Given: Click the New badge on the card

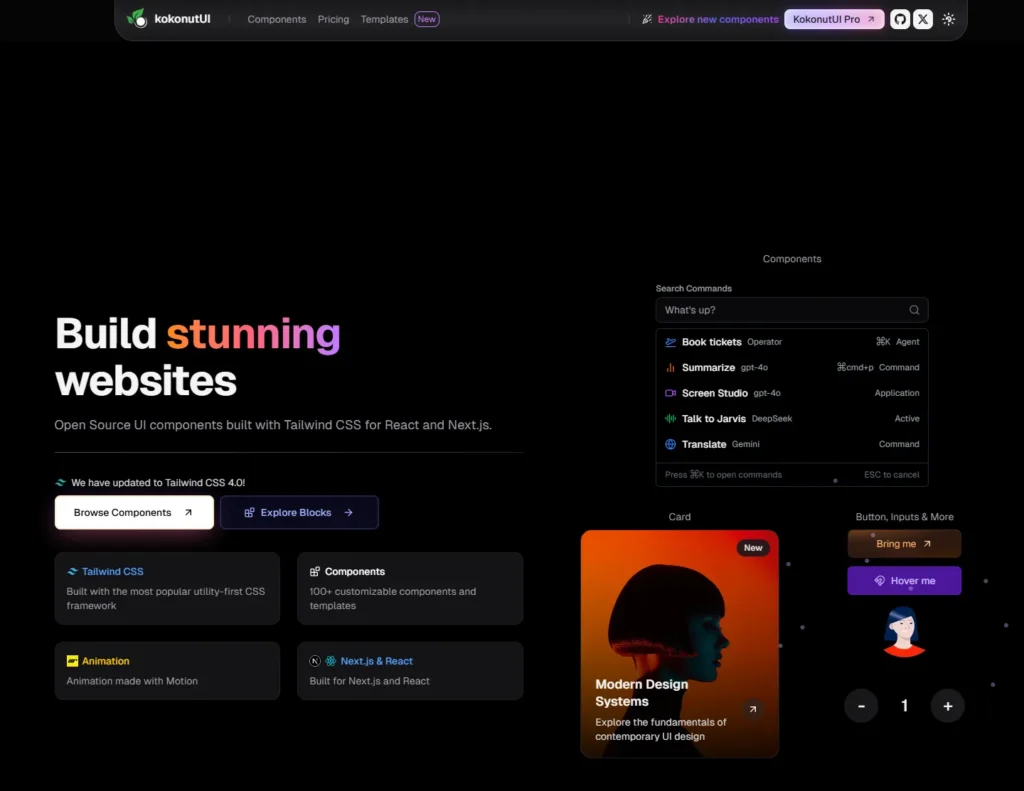Looking at the screenshot, I should coord(753,548).
